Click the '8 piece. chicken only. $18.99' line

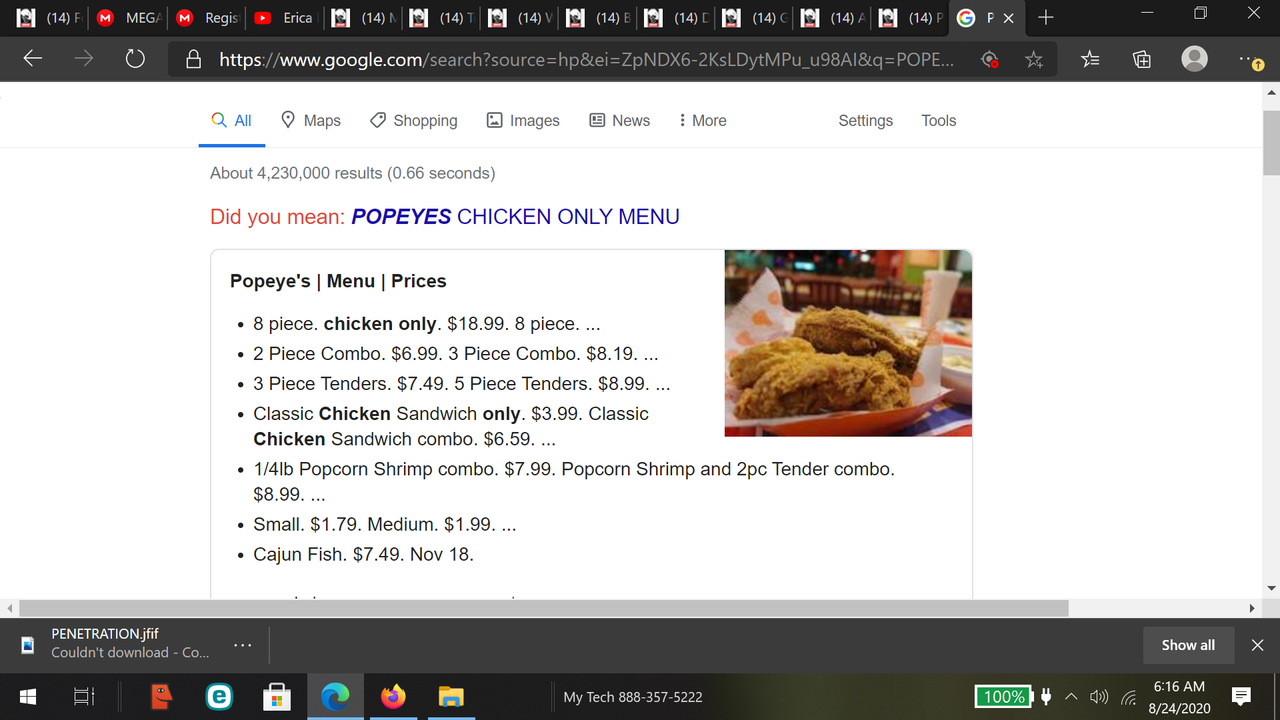click(427, 324)
